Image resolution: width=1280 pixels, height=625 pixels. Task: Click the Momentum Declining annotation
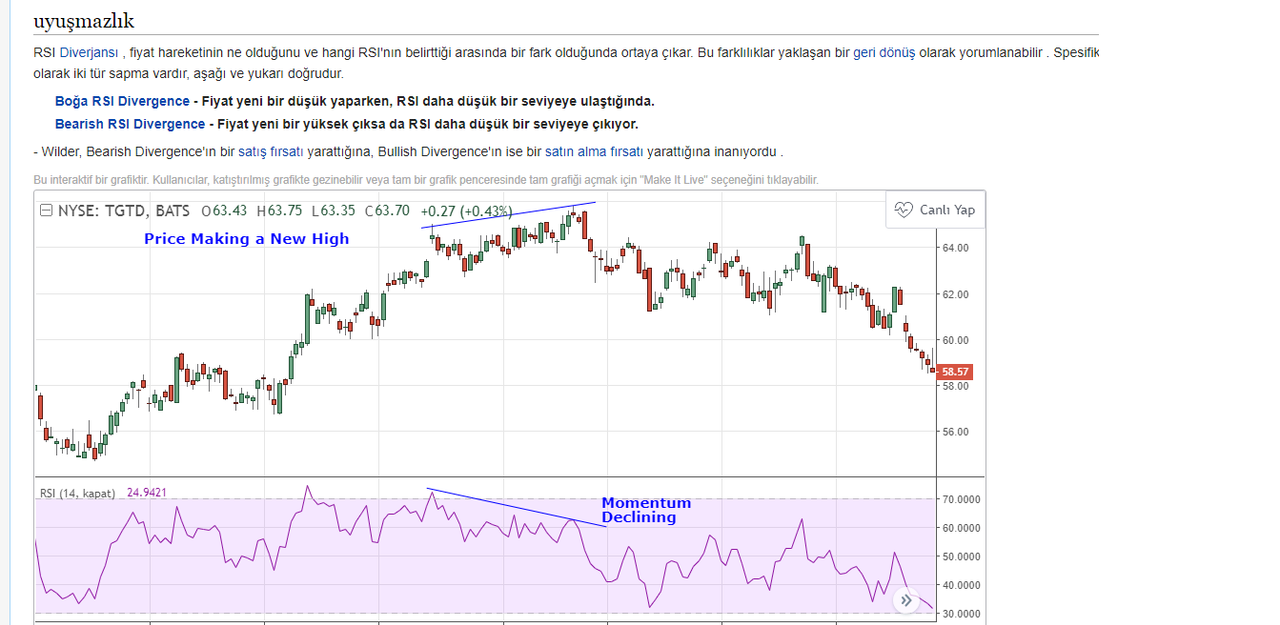[646, 510]
